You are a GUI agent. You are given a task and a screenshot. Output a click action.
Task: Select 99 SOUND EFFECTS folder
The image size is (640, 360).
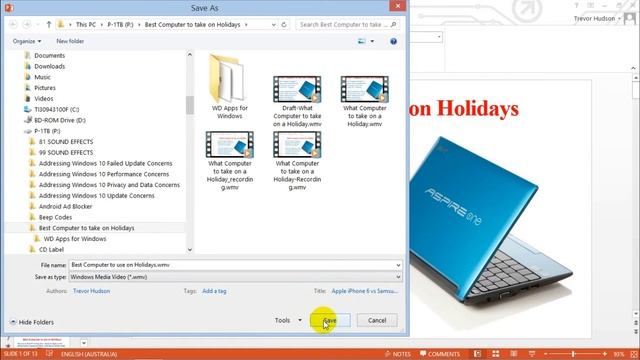pos(66,153)
